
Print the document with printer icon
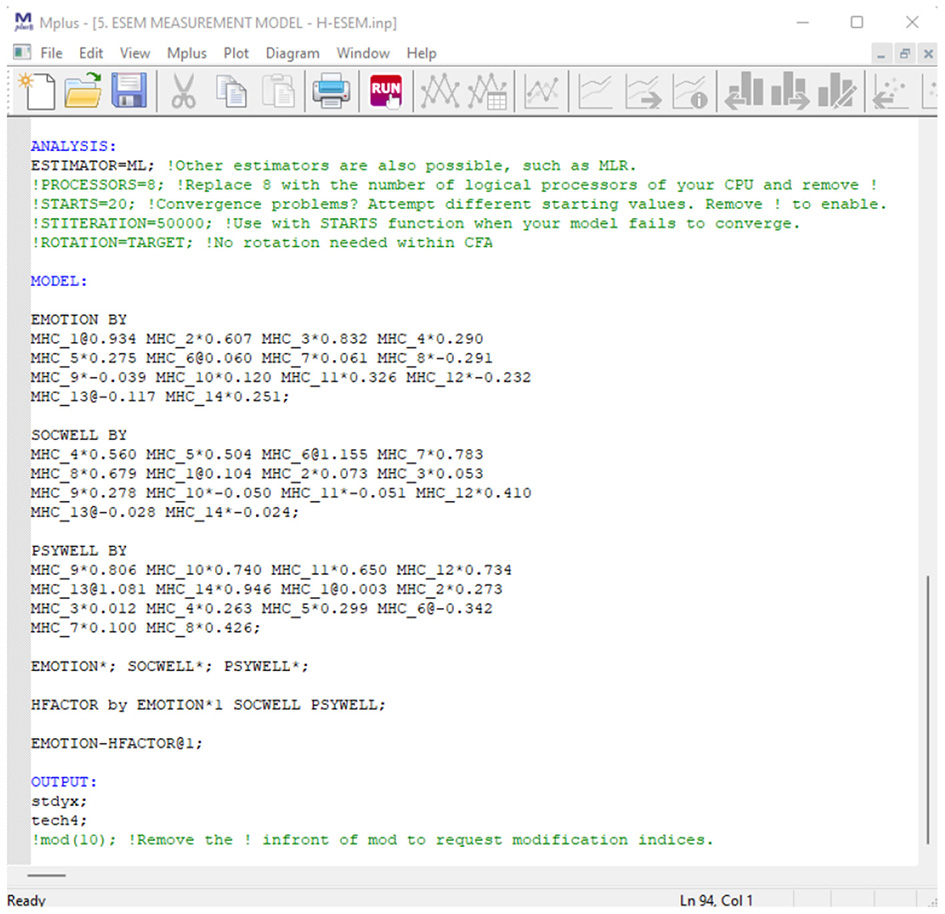click(331, 92)
